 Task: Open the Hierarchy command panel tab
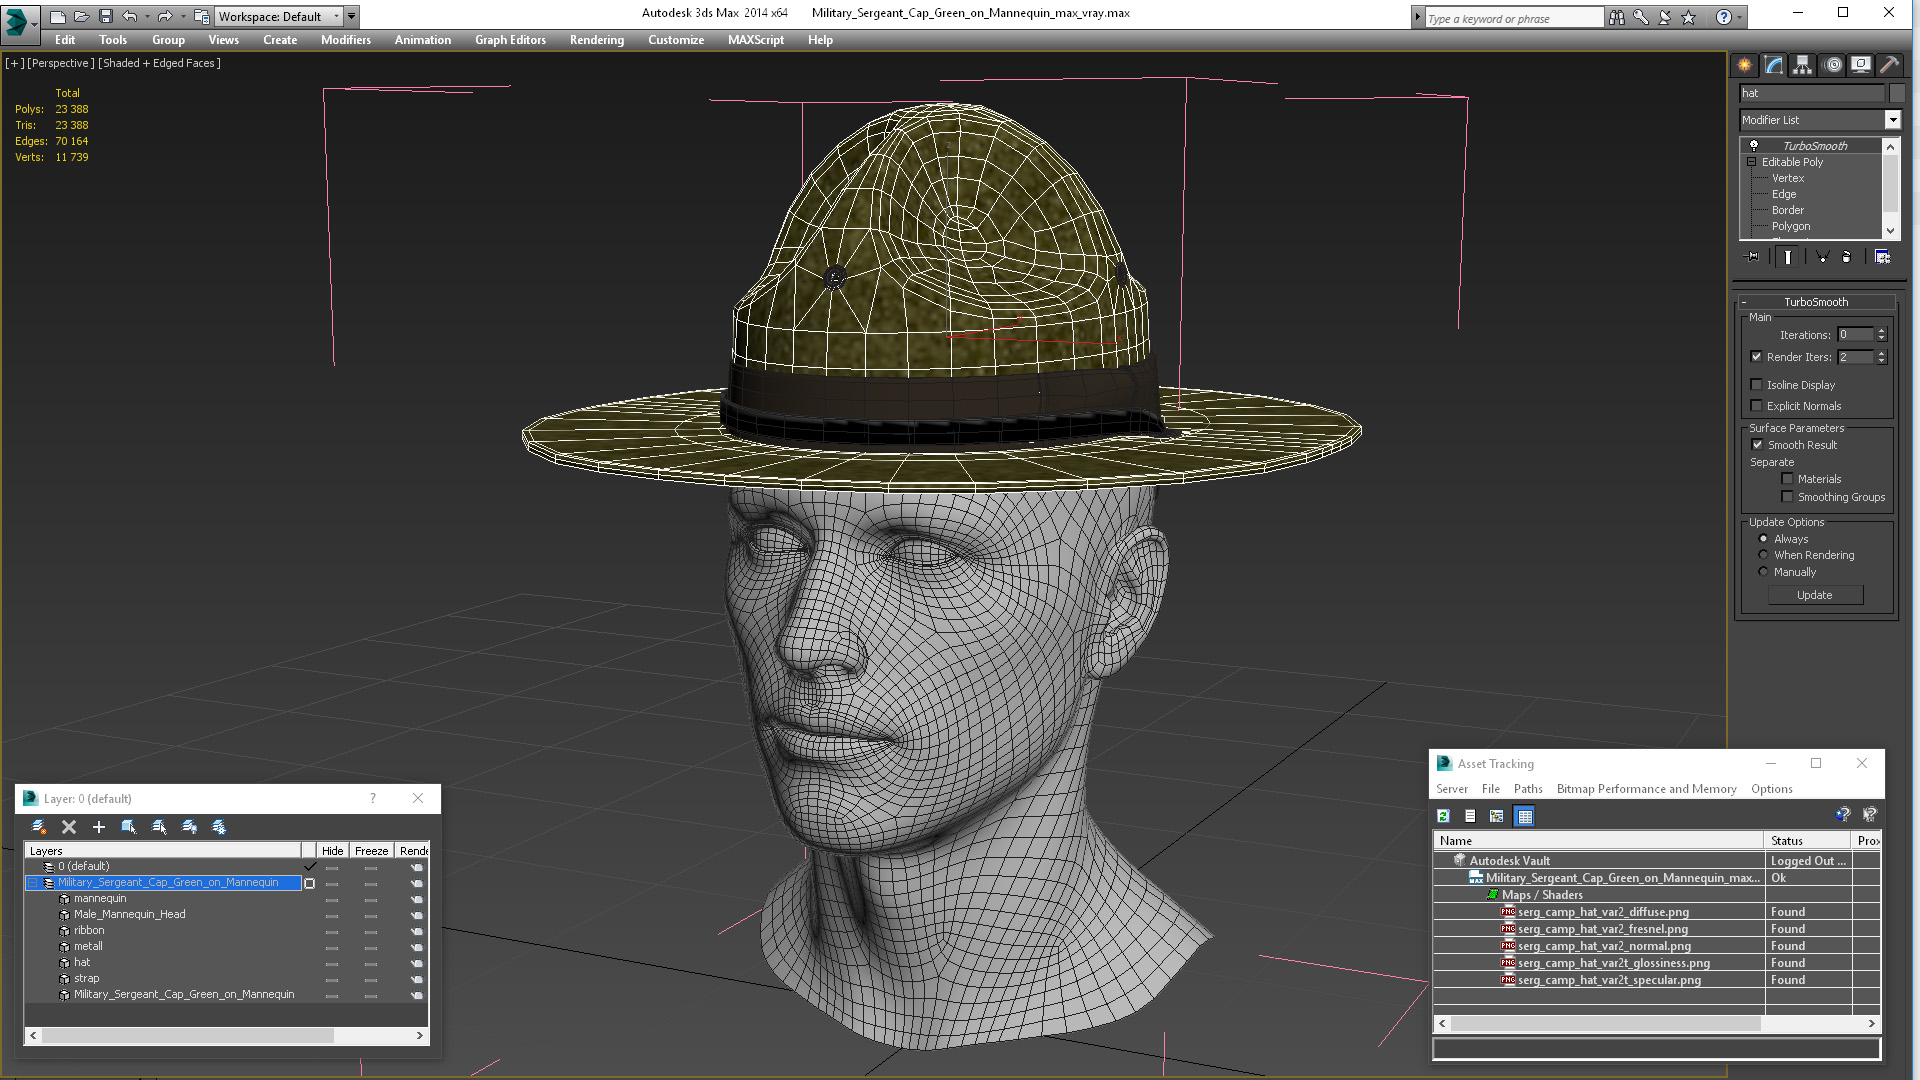1802,65
